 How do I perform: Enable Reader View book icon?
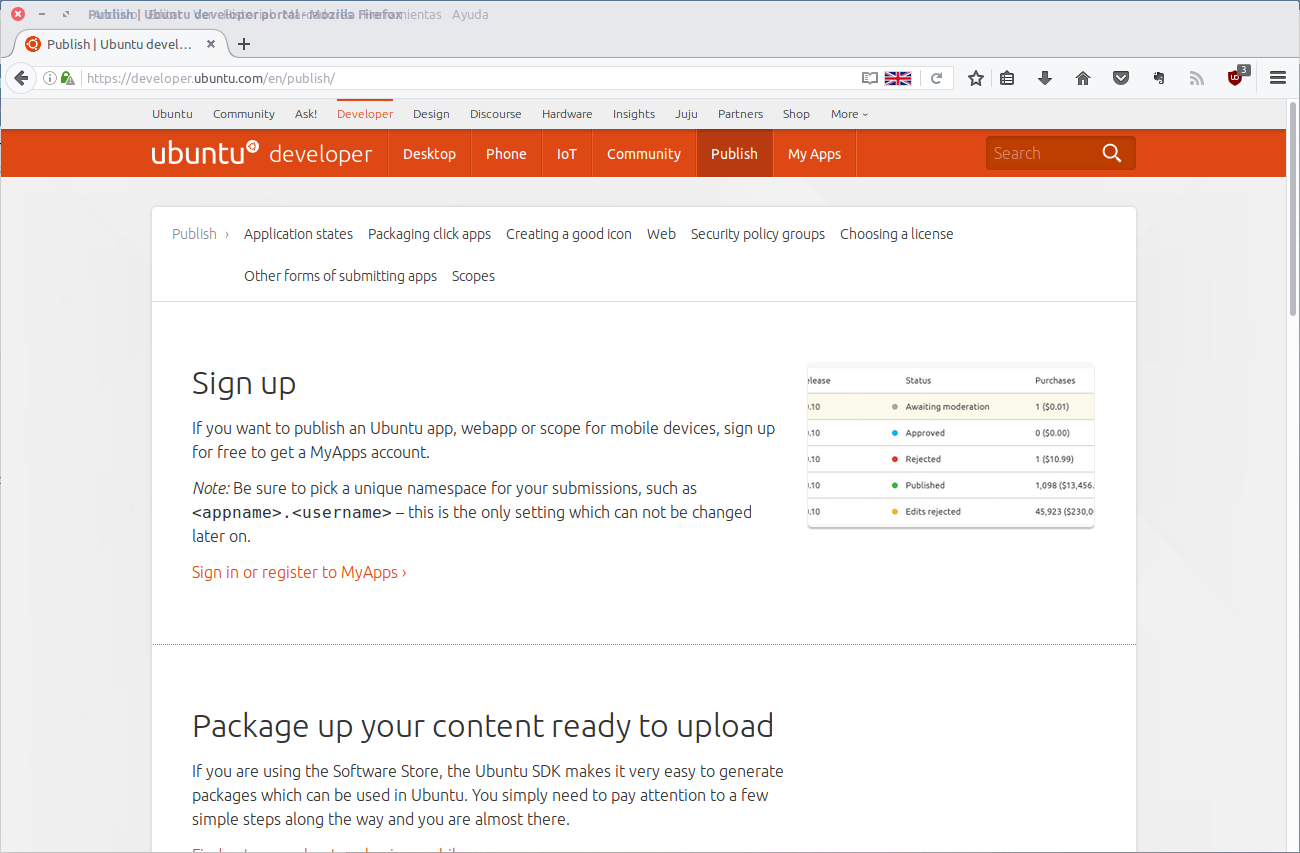point(870,78)
